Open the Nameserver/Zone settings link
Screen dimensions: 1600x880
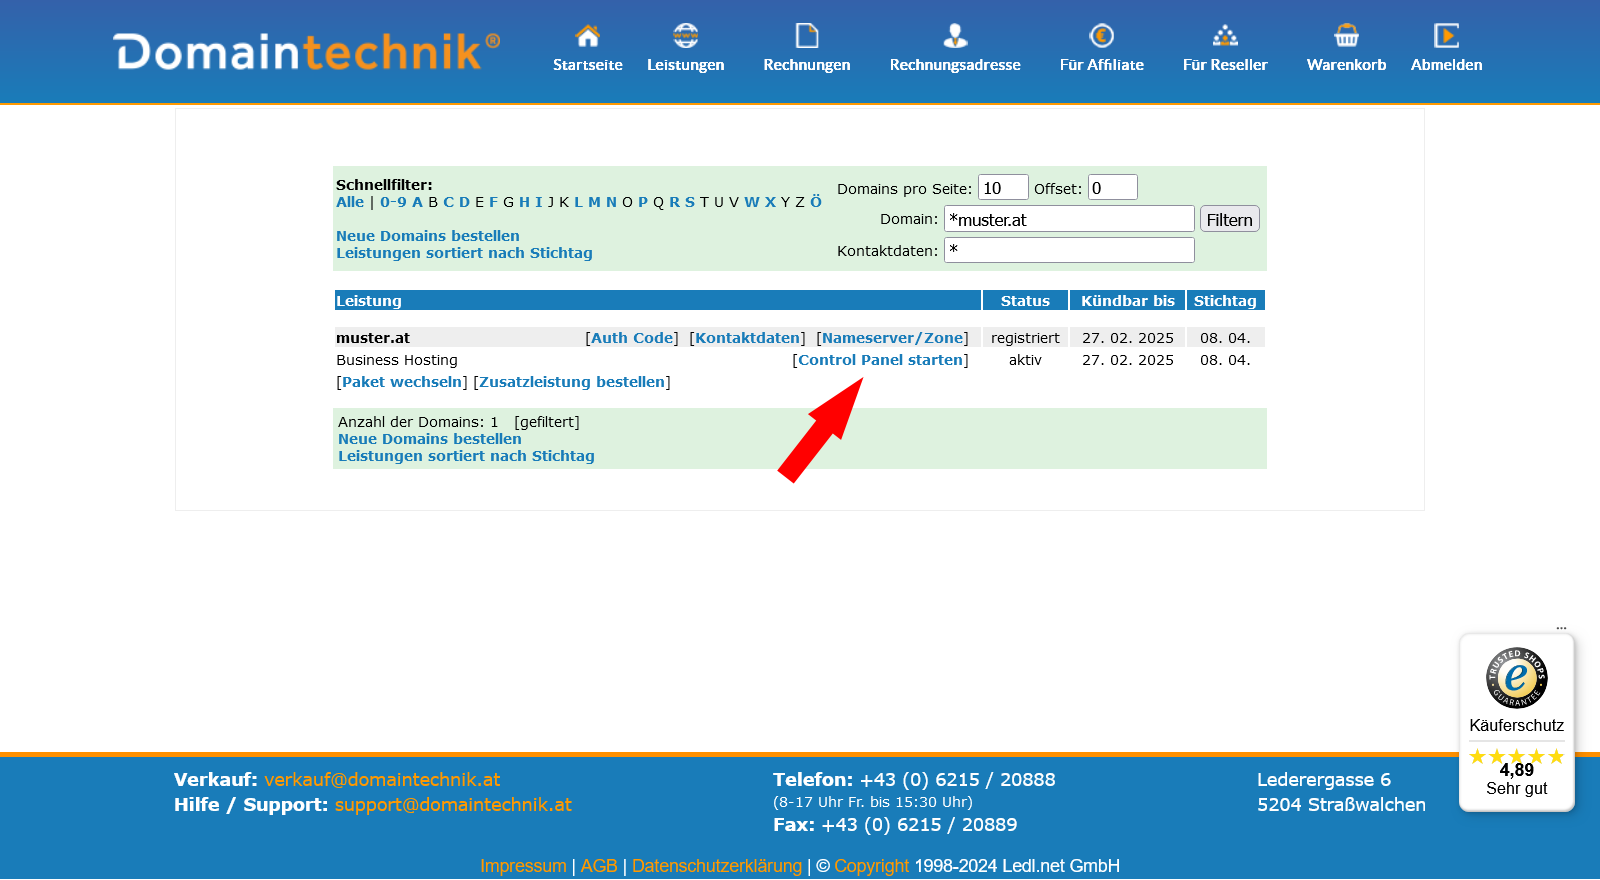892,338
